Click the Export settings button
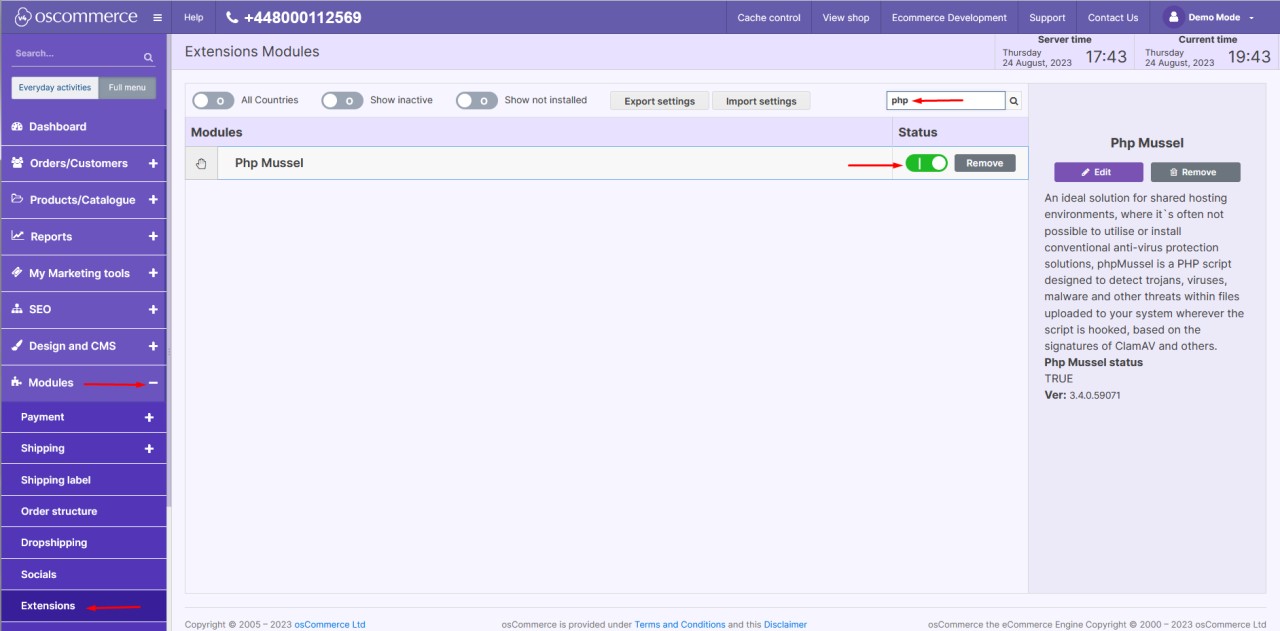The width and height of the screenshot is (1280, 631). [x=659, y=101]
